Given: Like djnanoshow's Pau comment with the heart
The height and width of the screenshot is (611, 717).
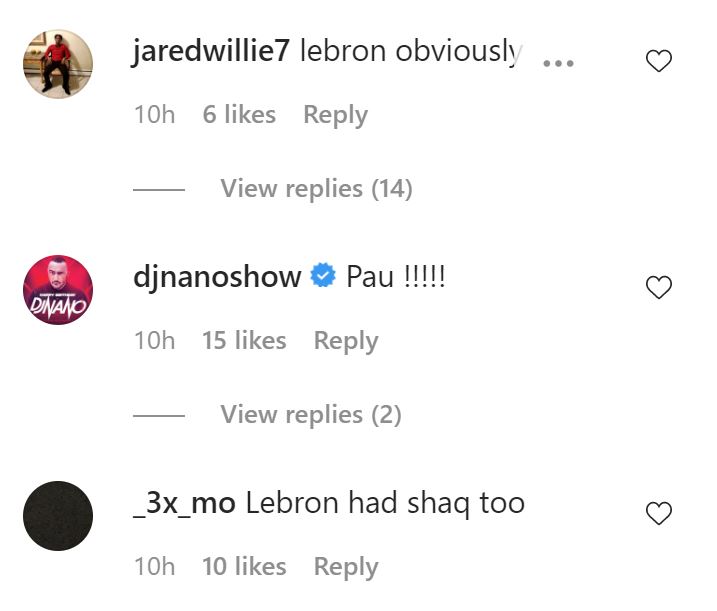Looking at the screenshot, I should 658,287.
